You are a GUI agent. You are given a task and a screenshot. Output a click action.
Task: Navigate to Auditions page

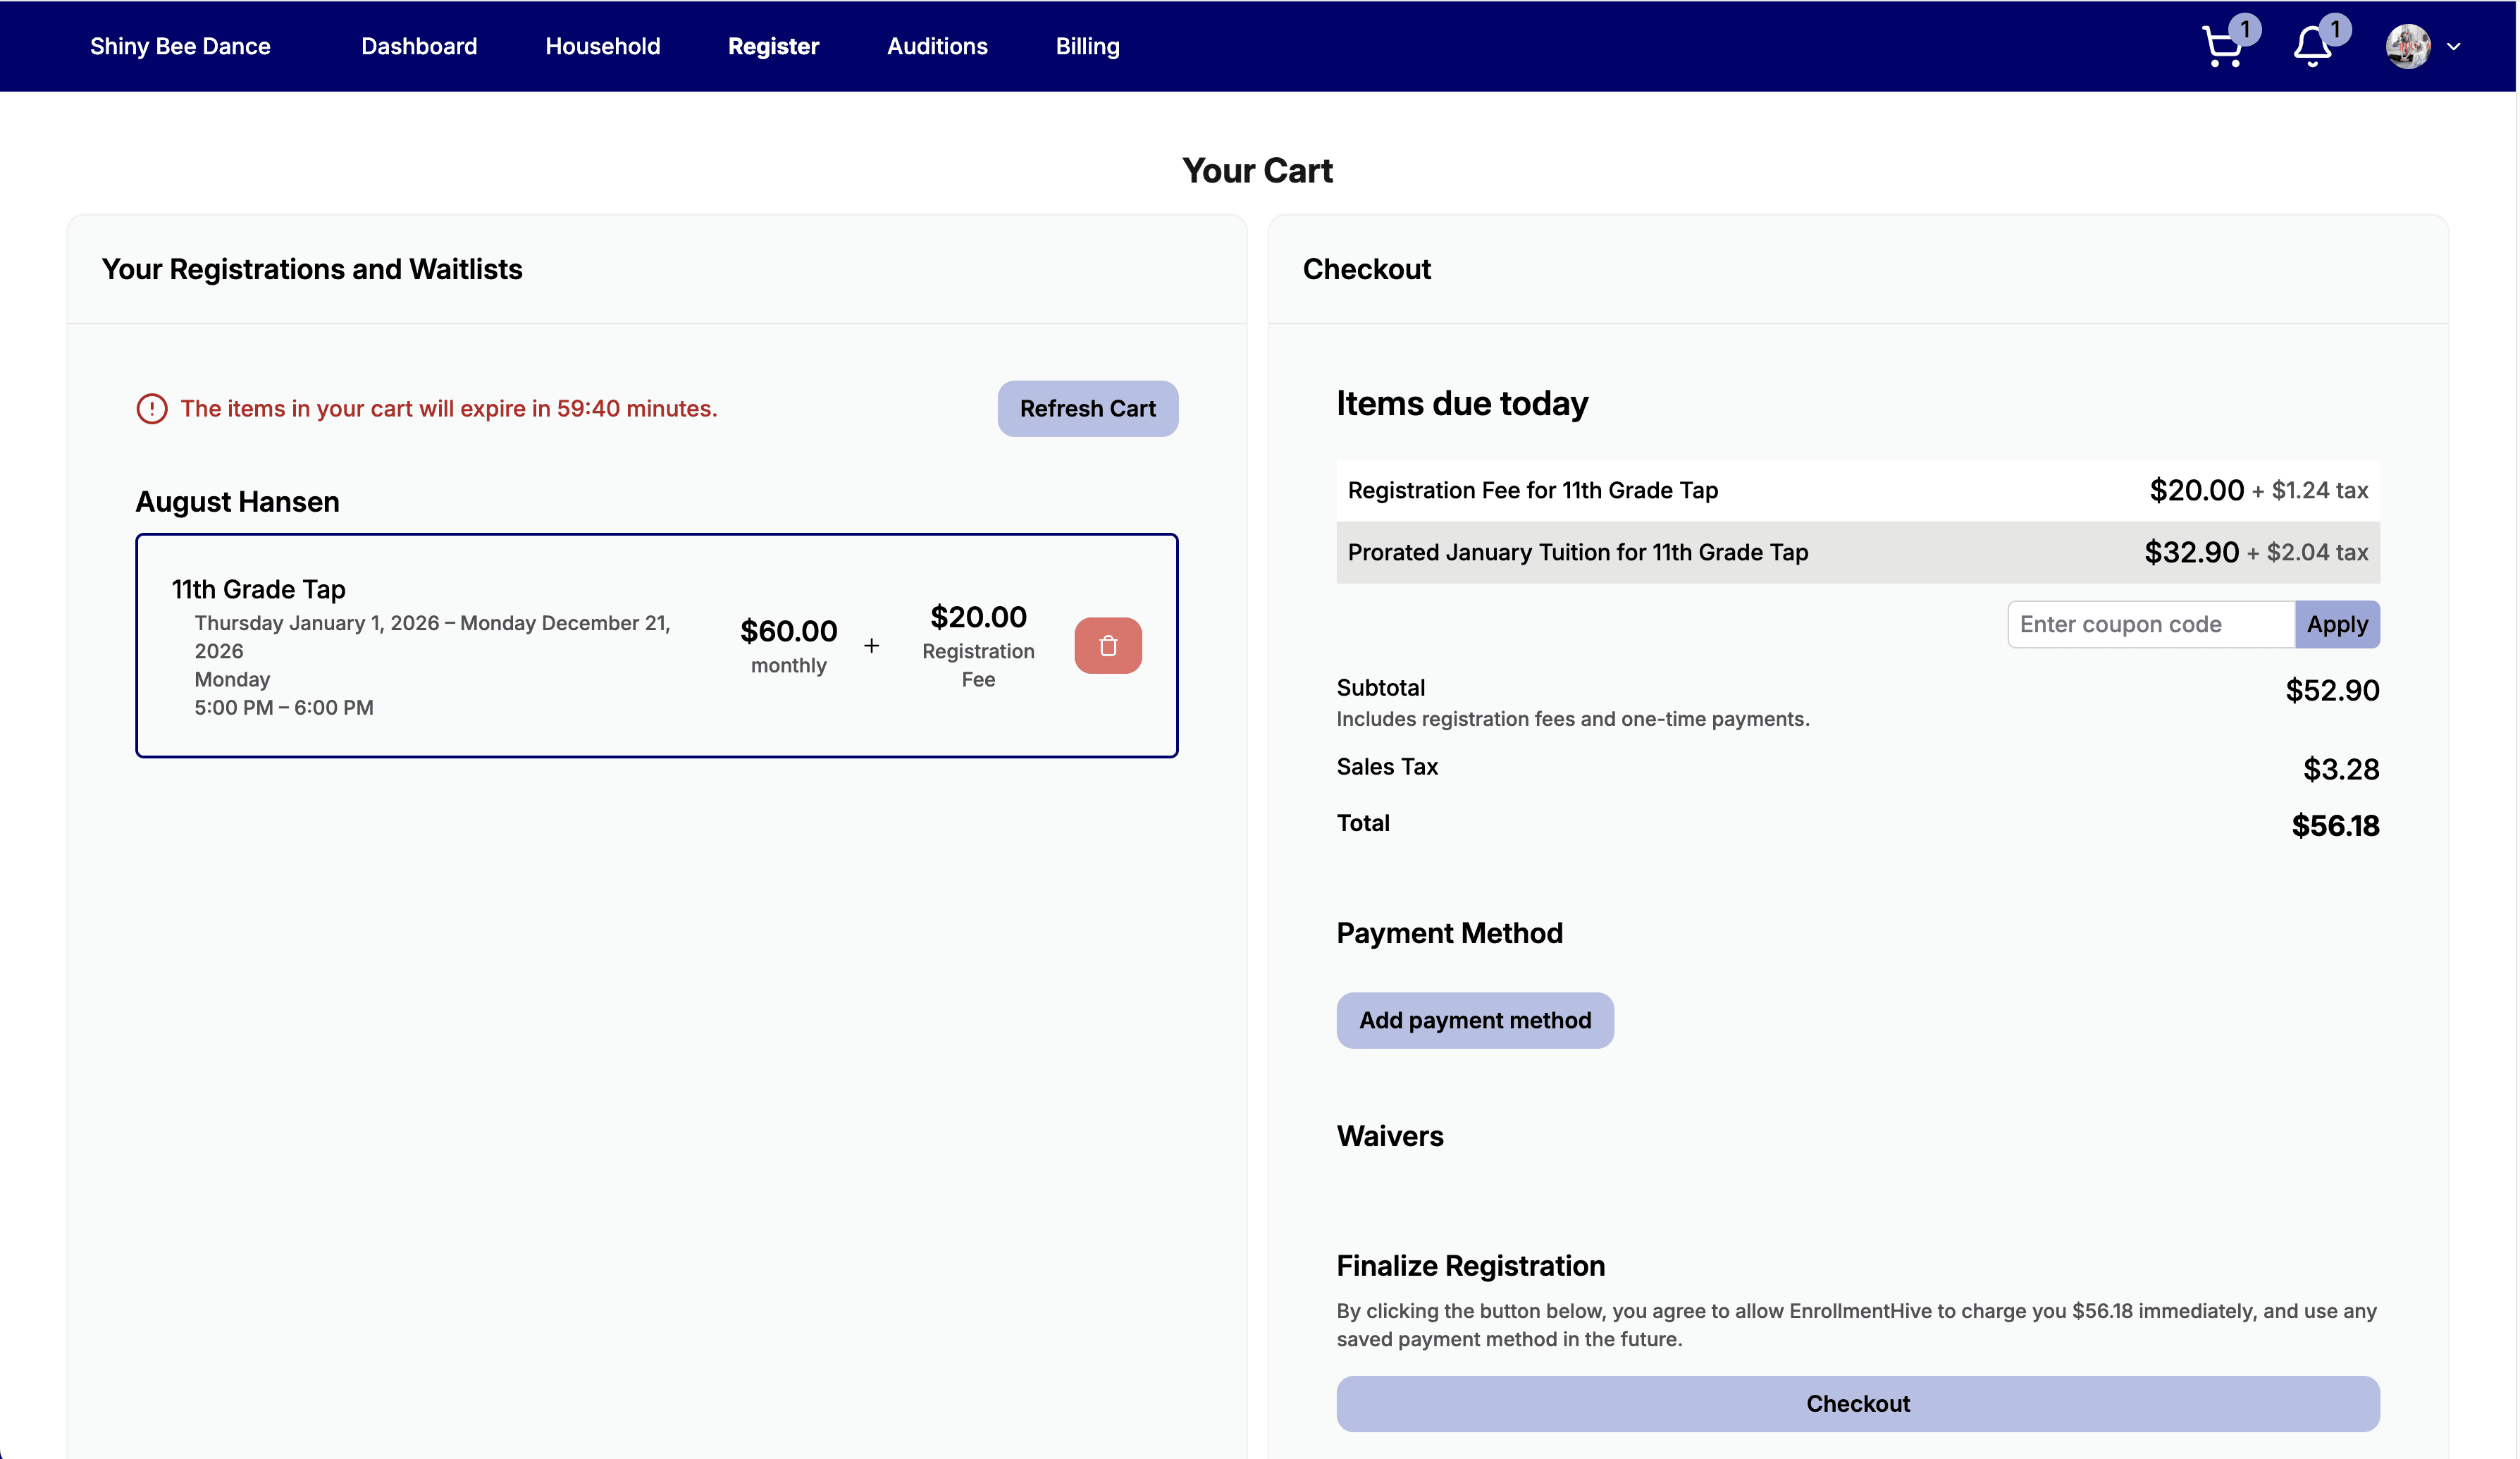[937, 46]
